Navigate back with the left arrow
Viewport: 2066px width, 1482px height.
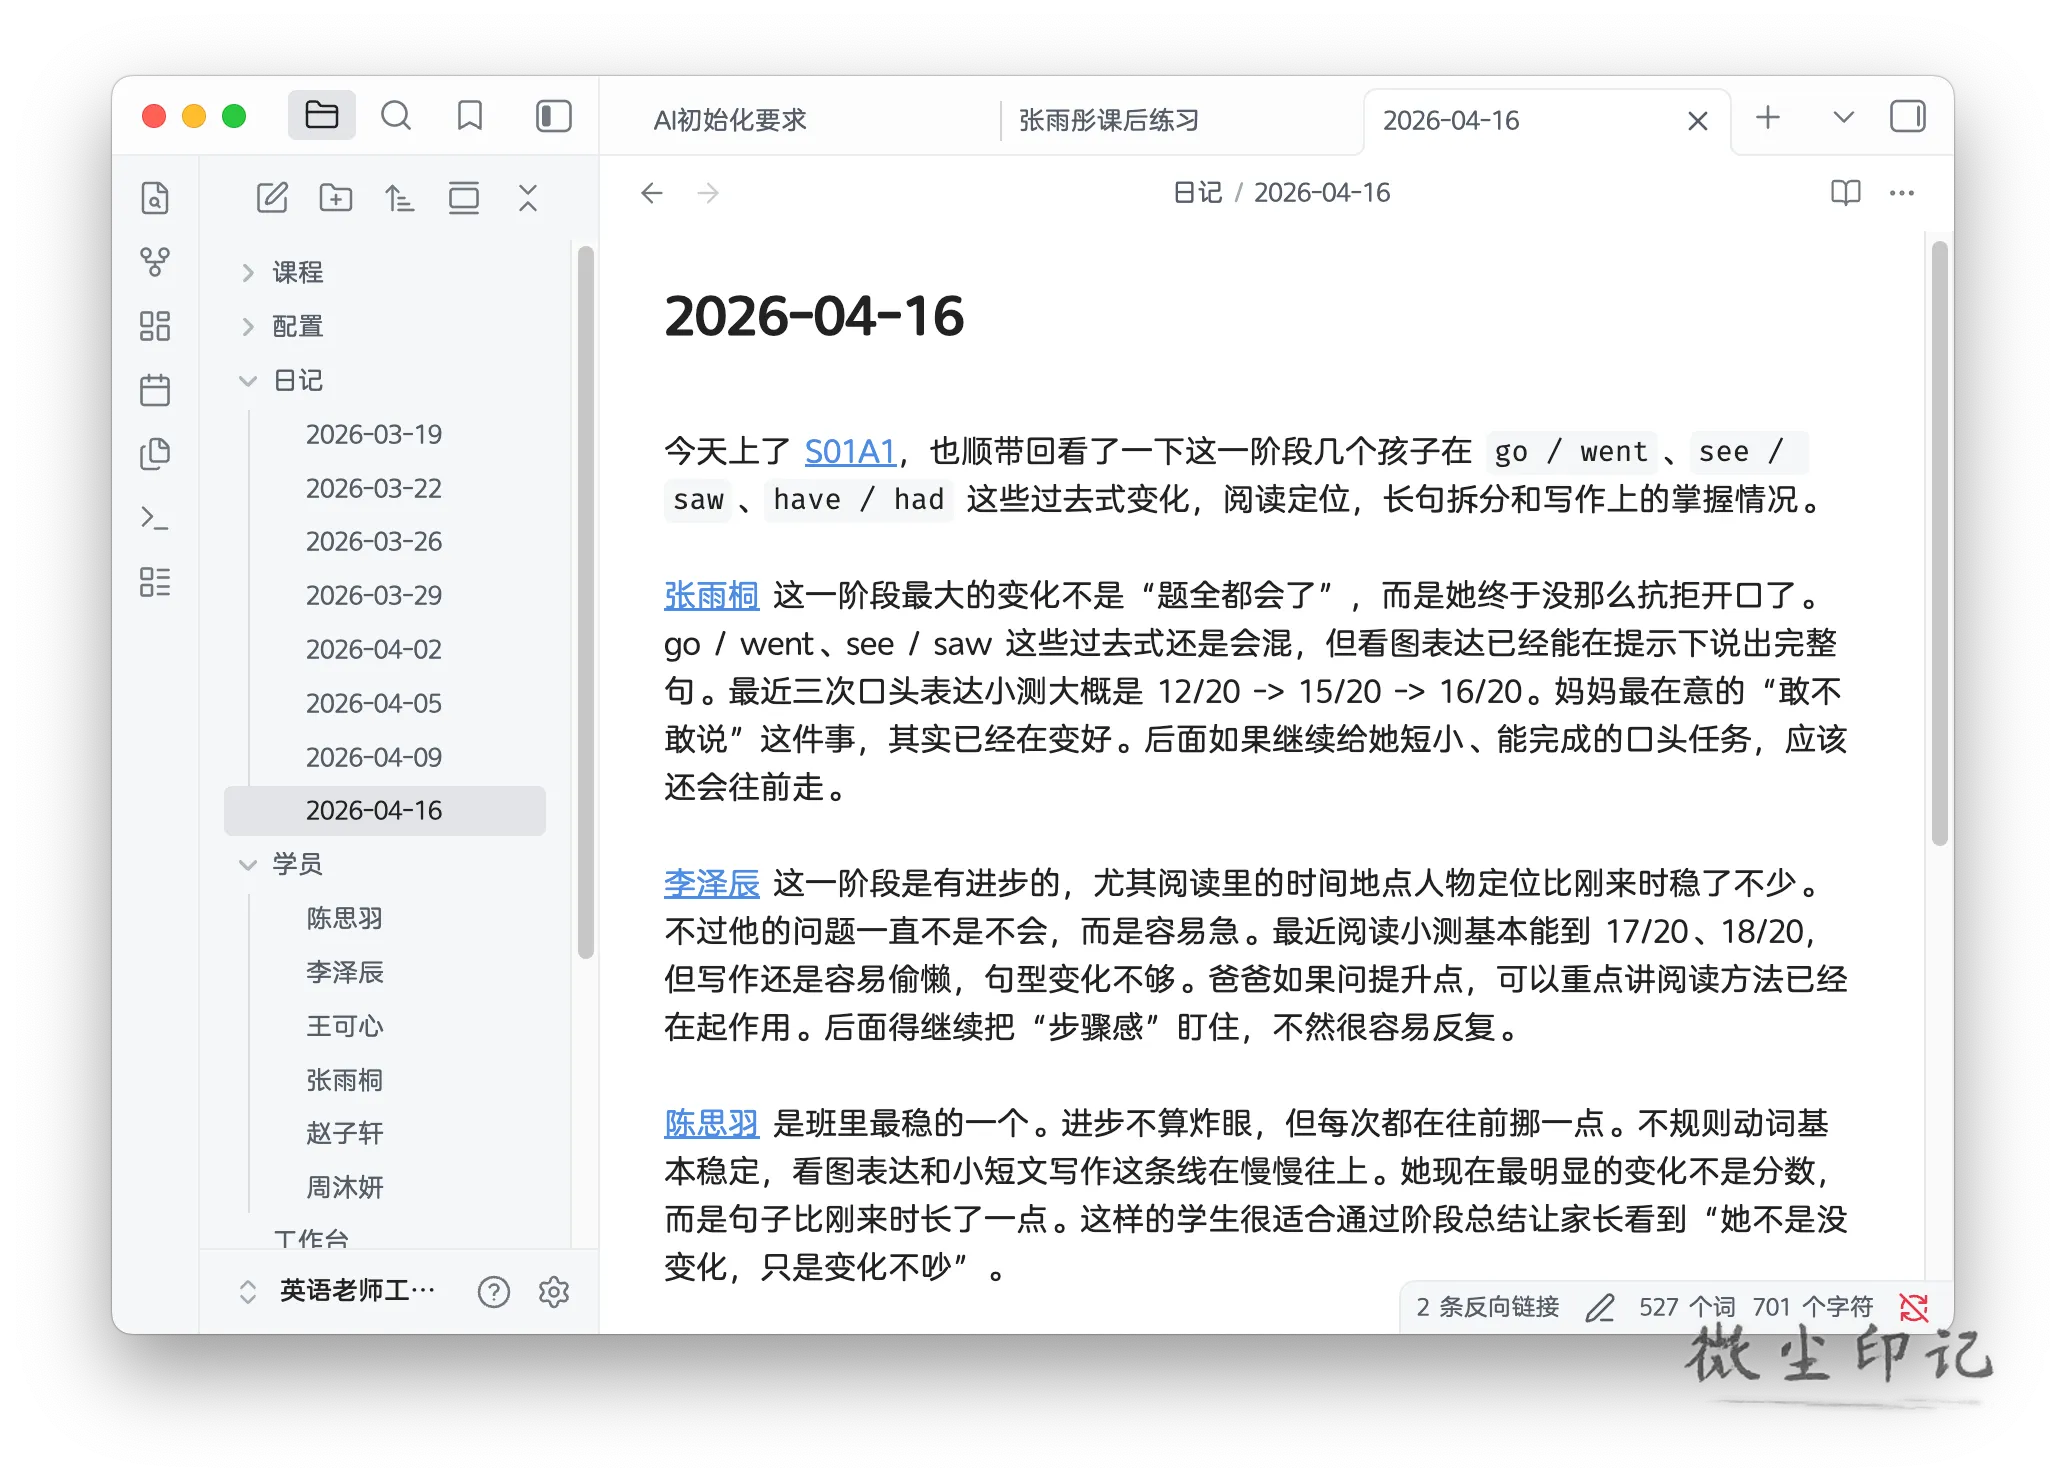point(652,193)
